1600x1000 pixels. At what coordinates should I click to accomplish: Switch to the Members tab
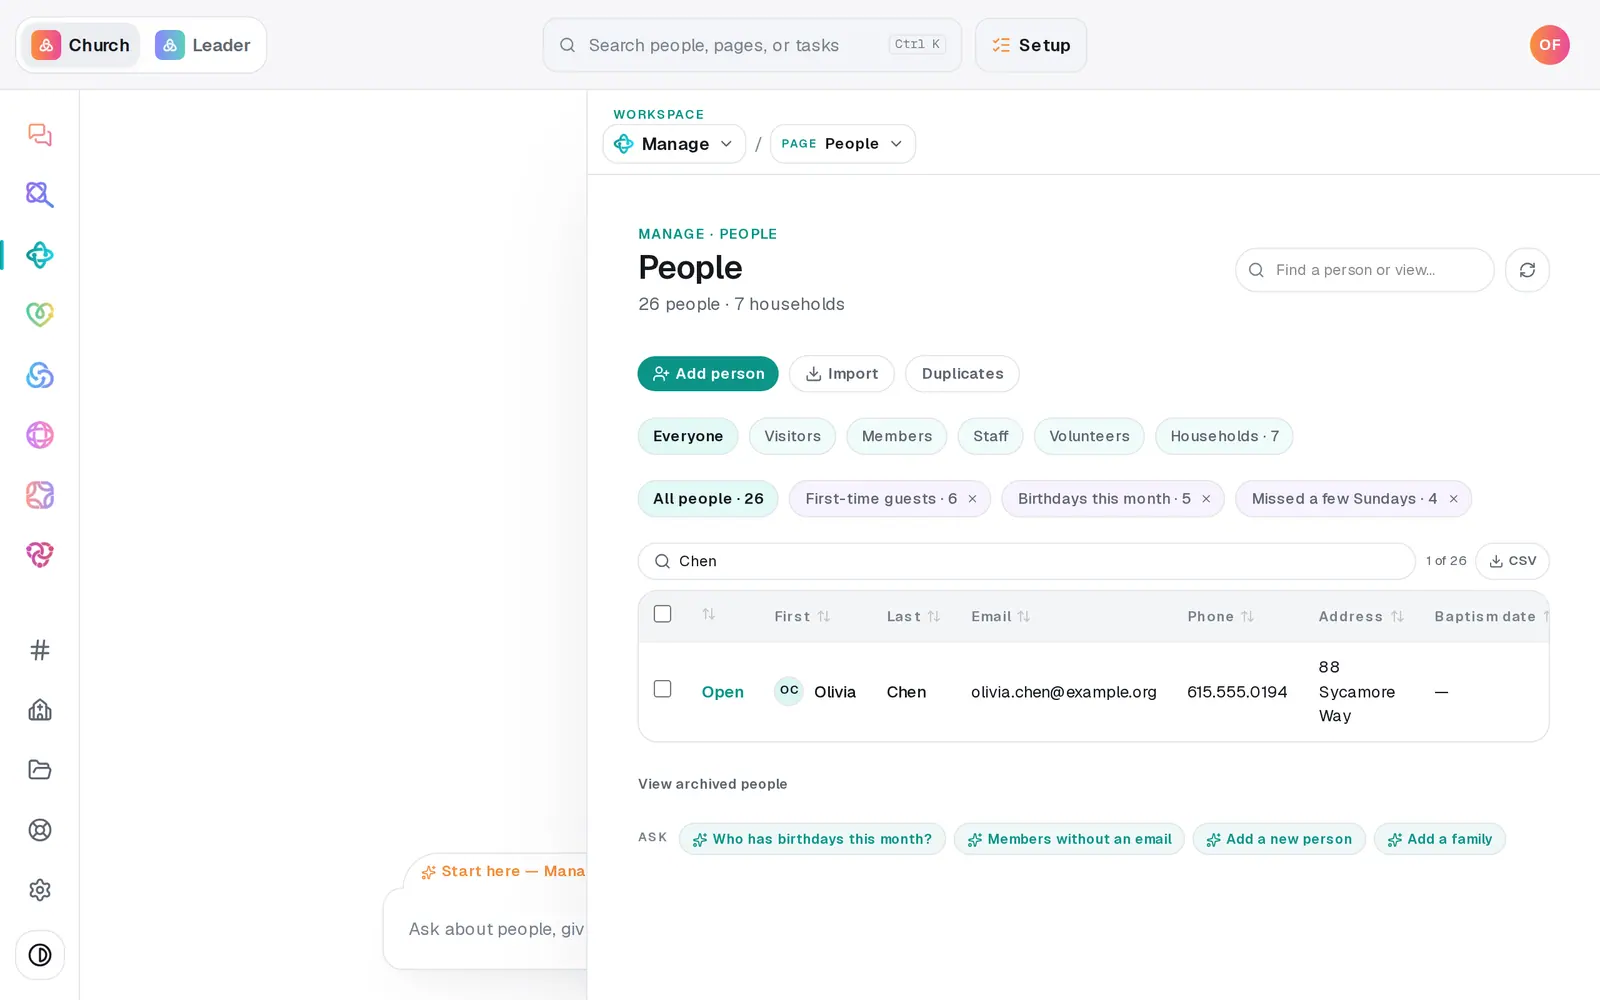tap(897, 436)
